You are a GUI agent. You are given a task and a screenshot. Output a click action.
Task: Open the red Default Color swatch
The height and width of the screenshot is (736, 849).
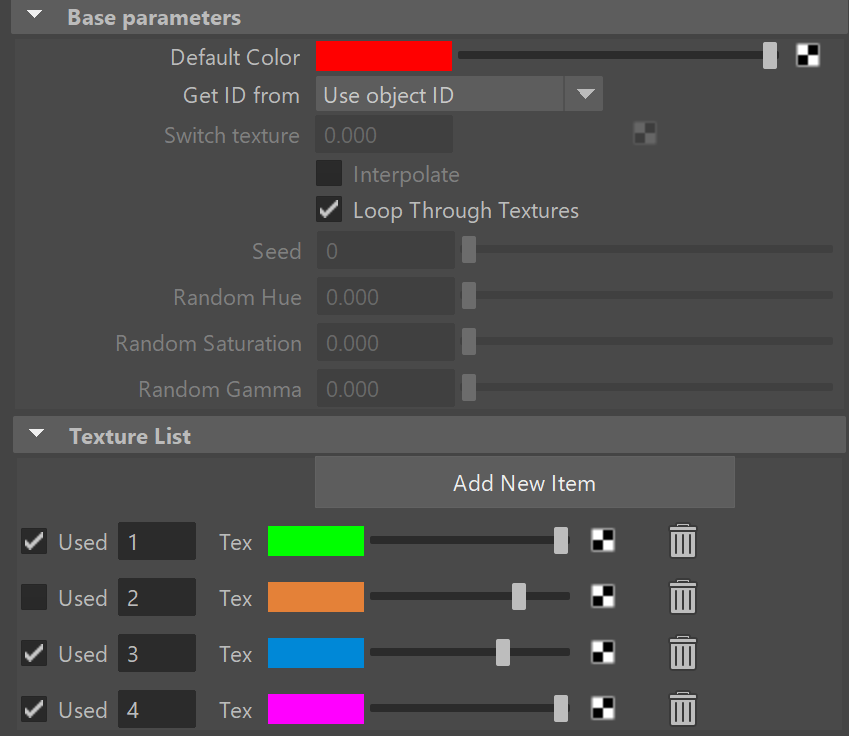[384, 56]
